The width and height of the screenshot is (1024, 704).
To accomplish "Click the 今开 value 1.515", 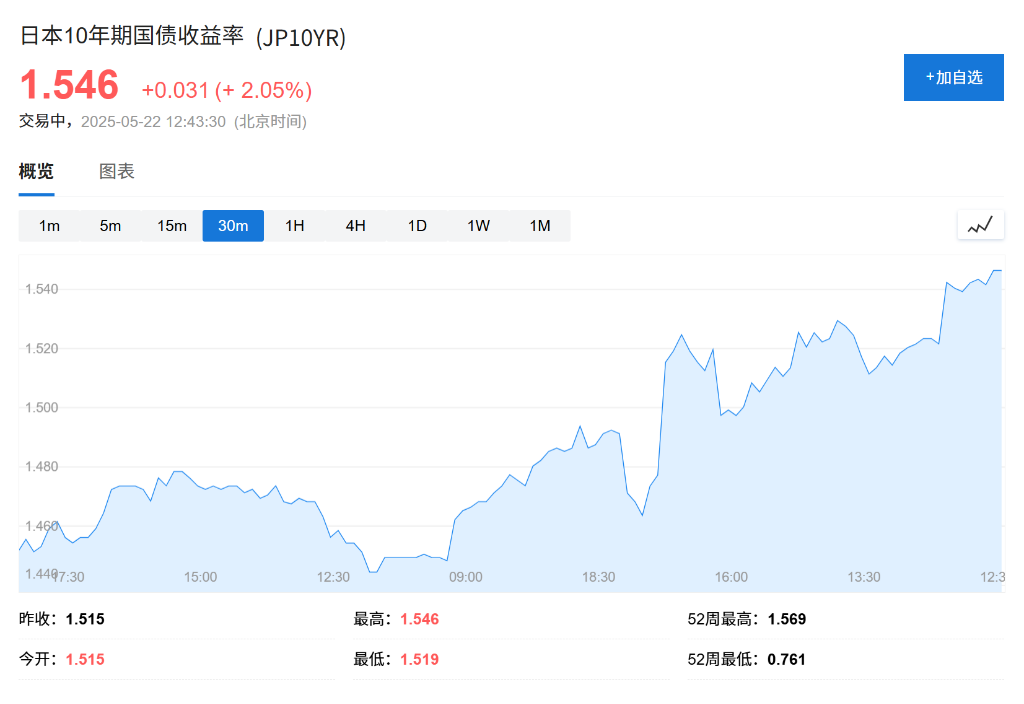I will click(85, 660).
